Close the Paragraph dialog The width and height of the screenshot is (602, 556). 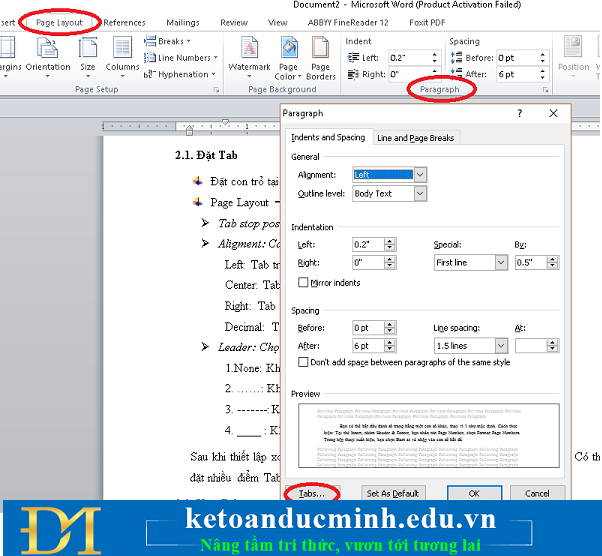coord(553,113)
